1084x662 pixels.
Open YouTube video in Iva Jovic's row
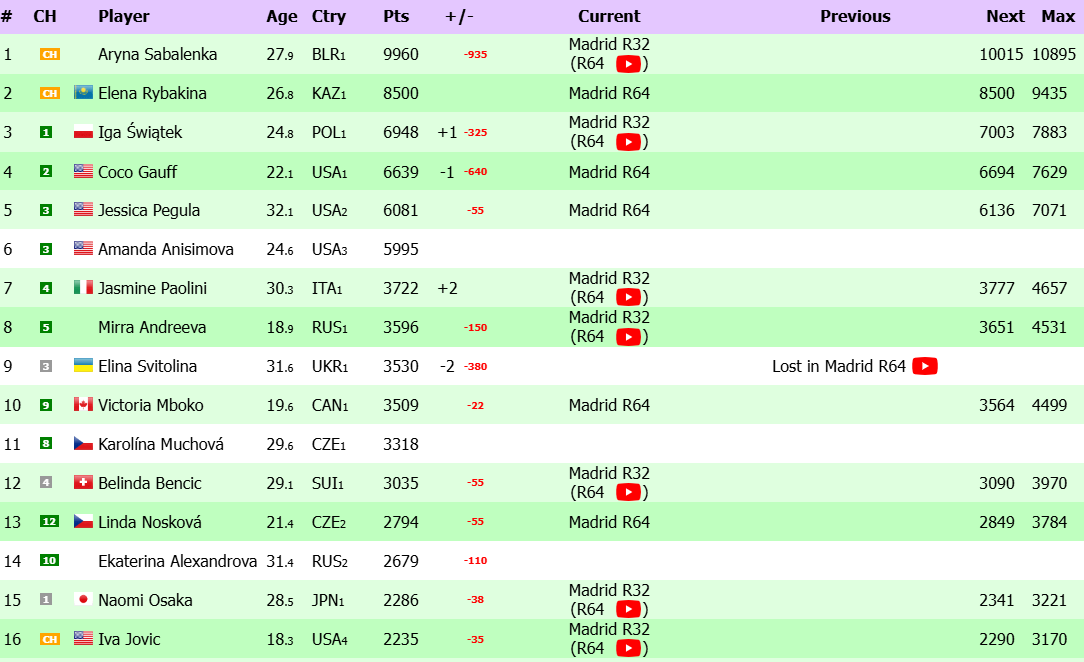(x=628, y=648)
